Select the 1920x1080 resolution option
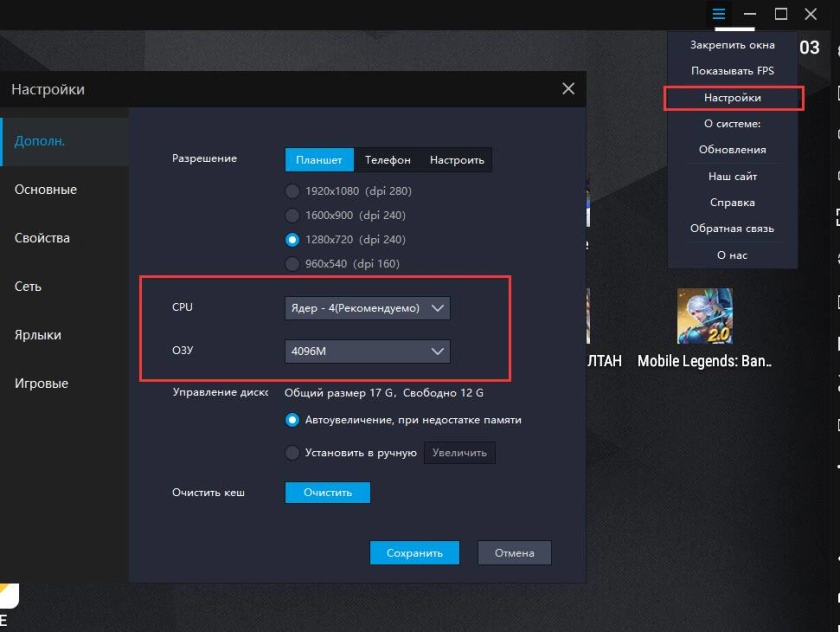The width and height of the screenshot is (840, 632). click(292, 191)
